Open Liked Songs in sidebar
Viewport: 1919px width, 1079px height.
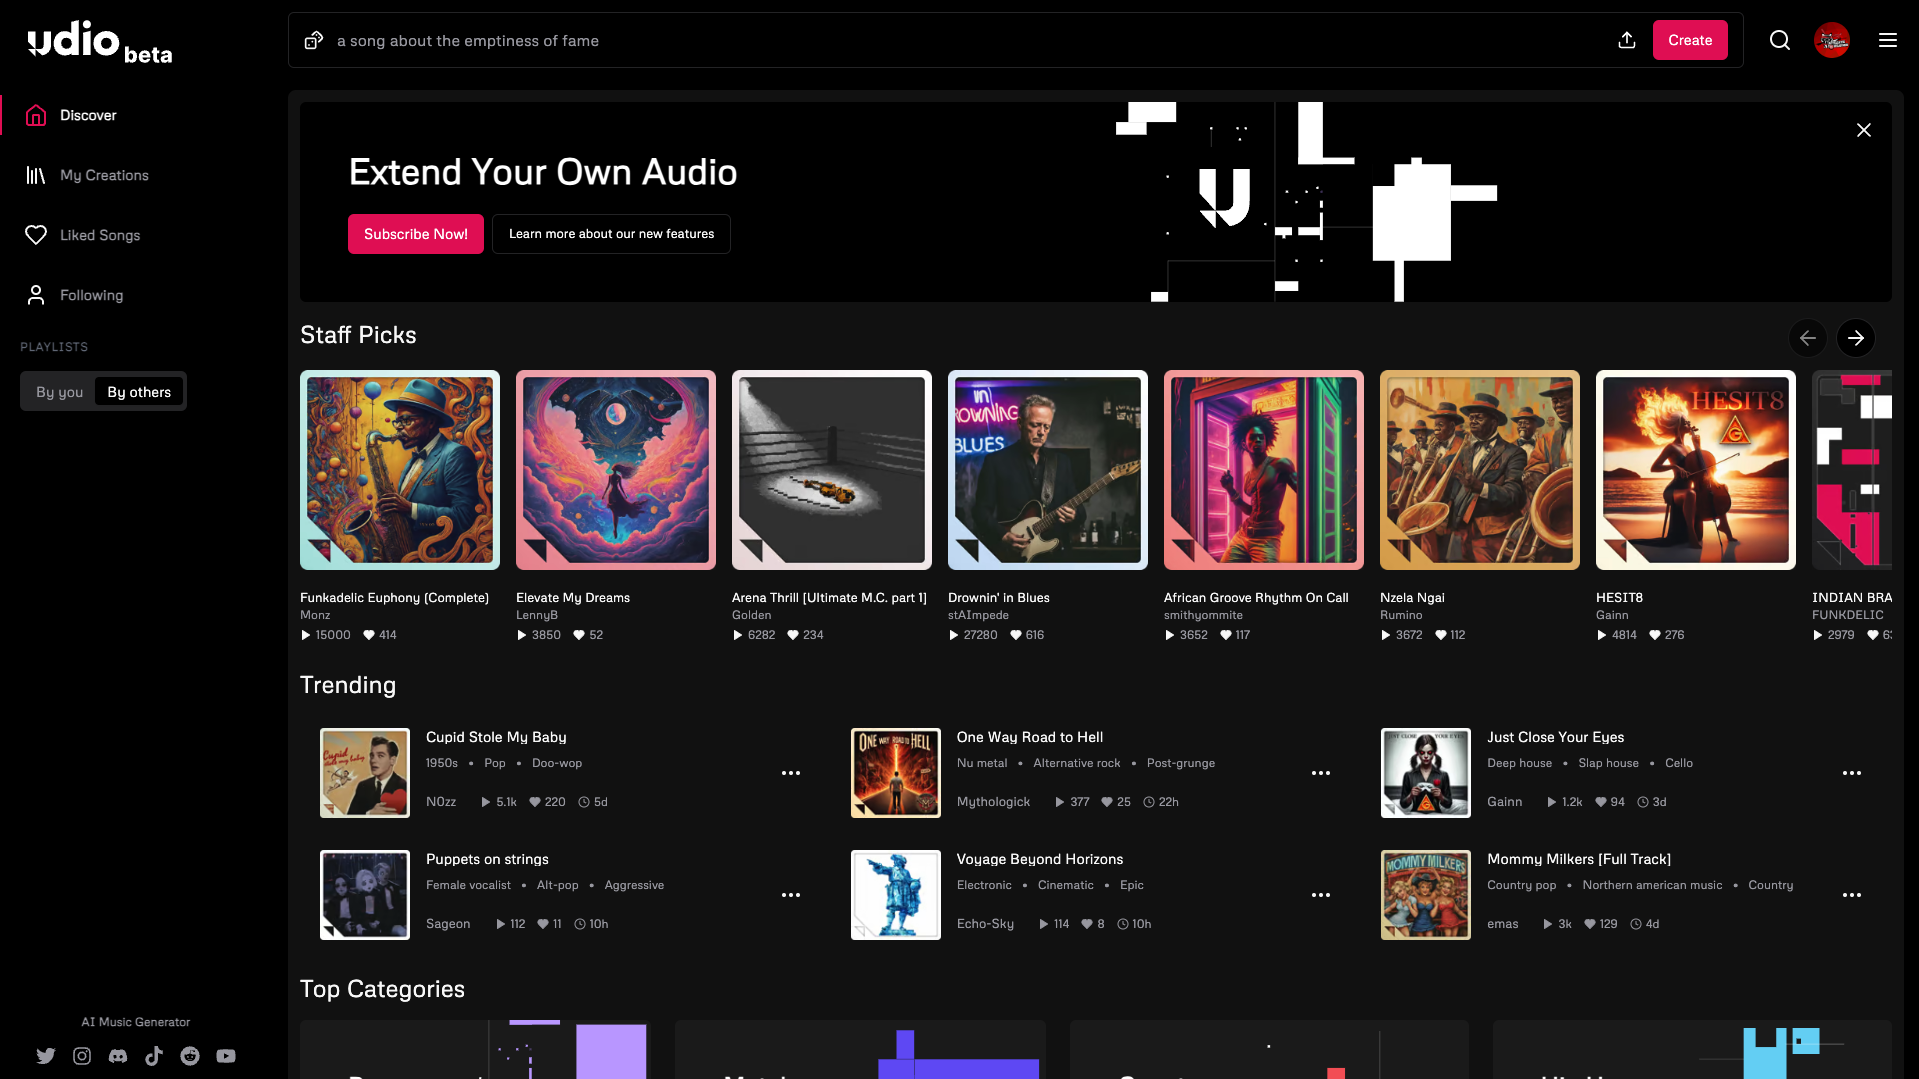tap(100, 235)
